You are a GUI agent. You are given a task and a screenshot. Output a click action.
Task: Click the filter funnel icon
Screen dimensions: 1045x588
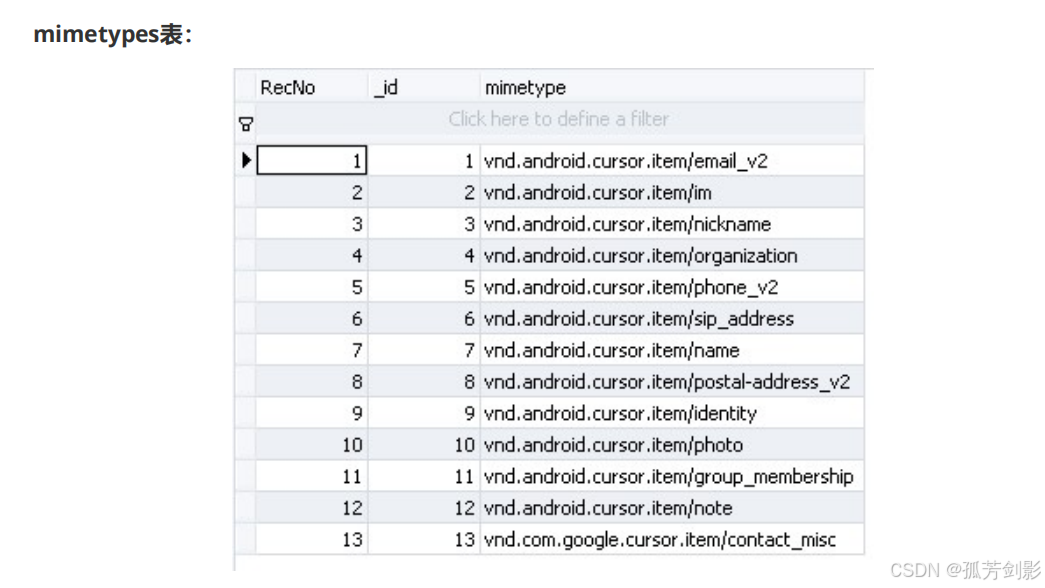pos(245,125)
